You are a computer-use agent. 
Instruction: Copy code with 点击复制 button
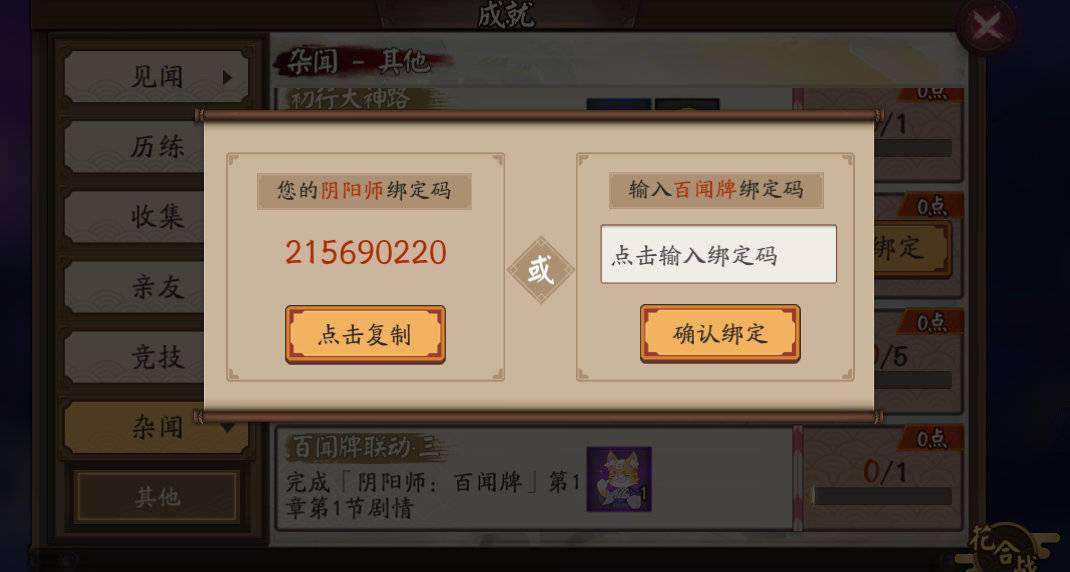(x=365, y=334)
